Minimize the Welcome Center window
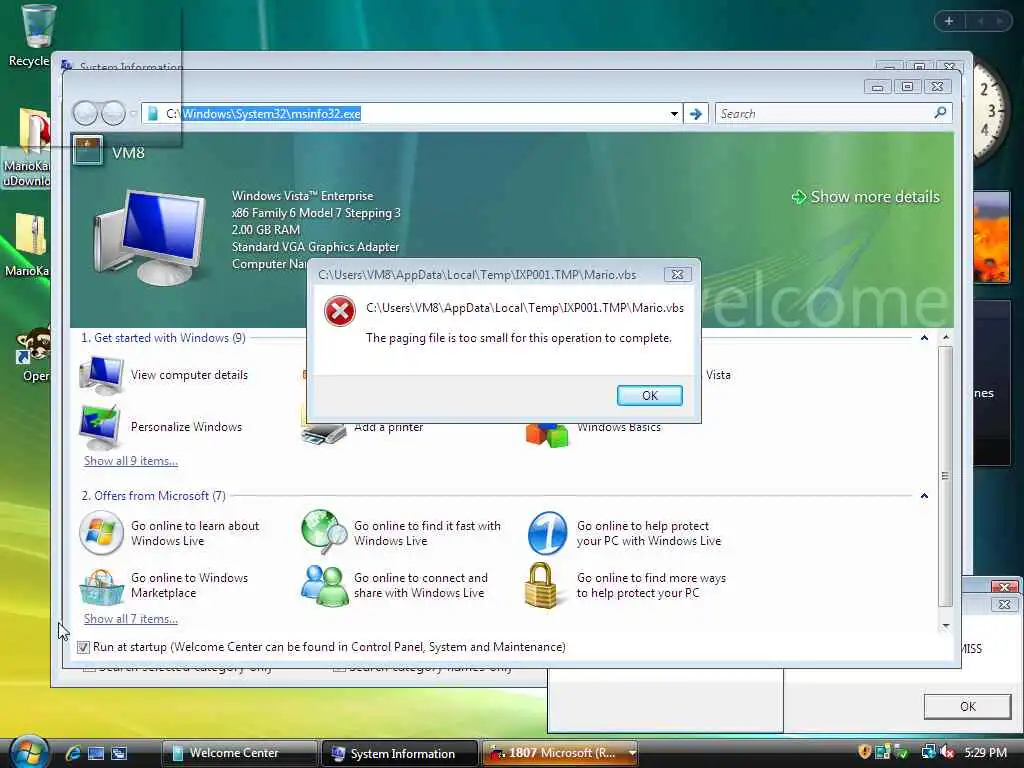The width and height of the screenshot is (1024, 768). (x=877, y=87)
